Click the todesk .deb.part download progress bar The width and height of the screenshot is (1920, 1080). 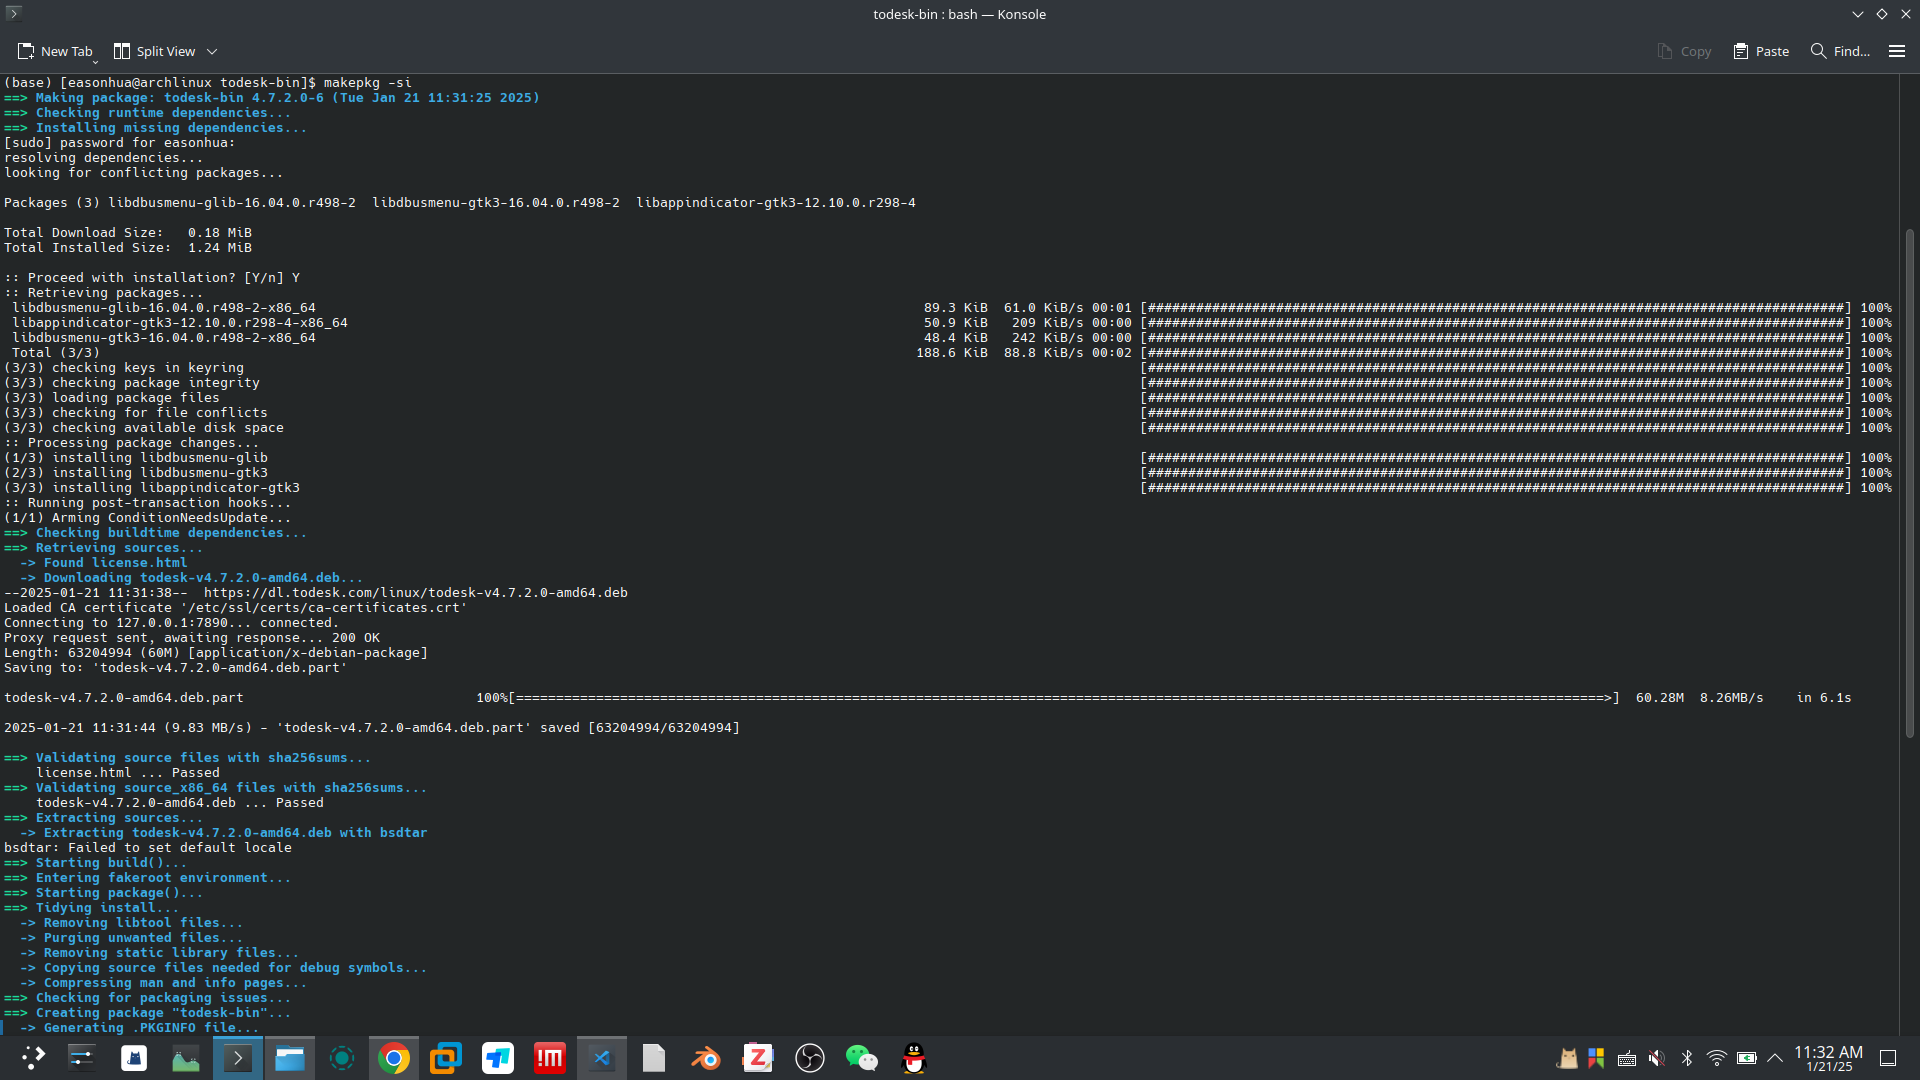[1064, 698]
